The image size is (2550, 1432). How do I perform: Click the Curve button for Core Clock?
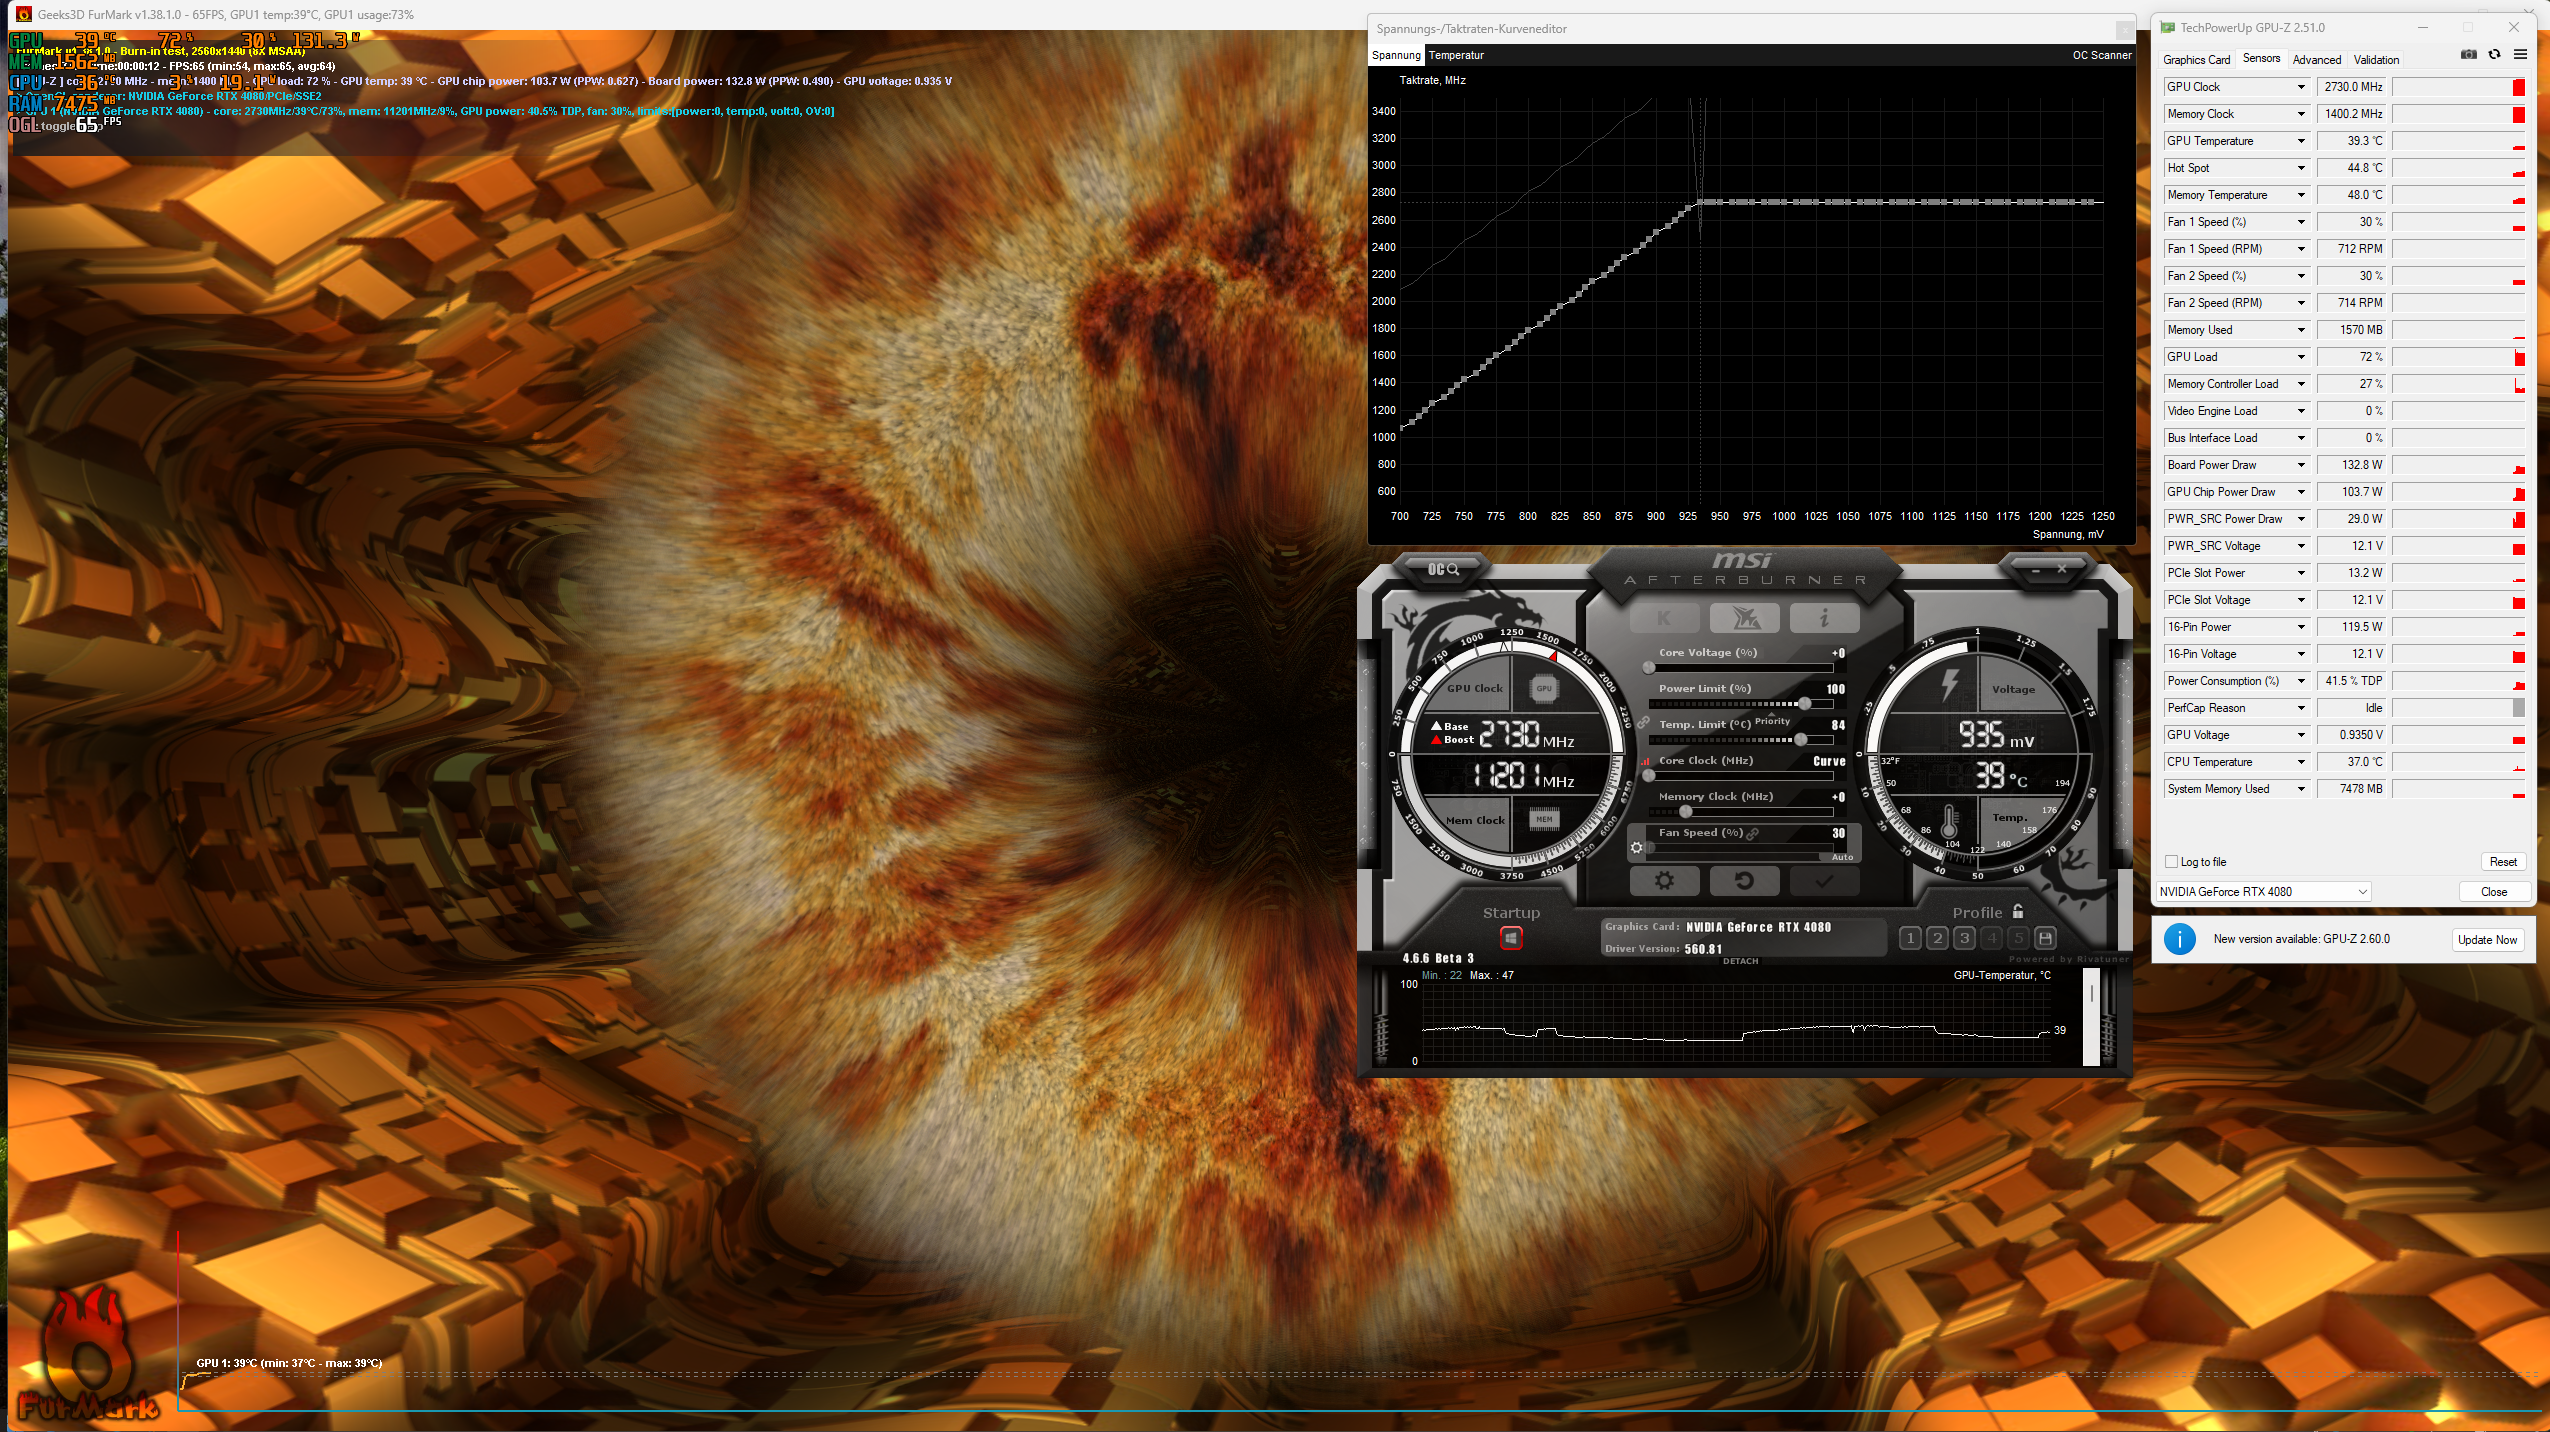[1830, 762]
